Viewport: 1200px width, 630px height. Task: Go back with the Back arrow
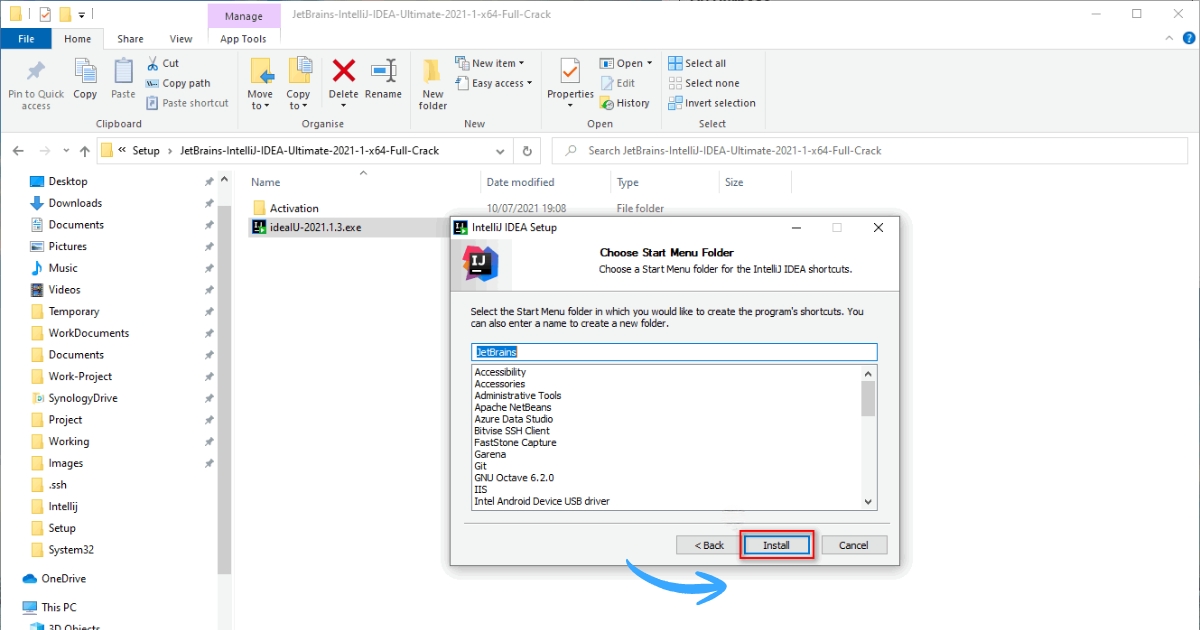pos(19,151)
